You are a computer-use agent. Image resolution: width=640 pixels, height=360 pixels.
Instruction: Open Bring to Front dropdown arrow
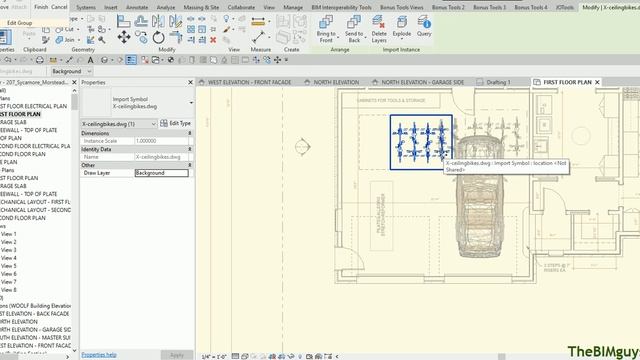(338, 38)
